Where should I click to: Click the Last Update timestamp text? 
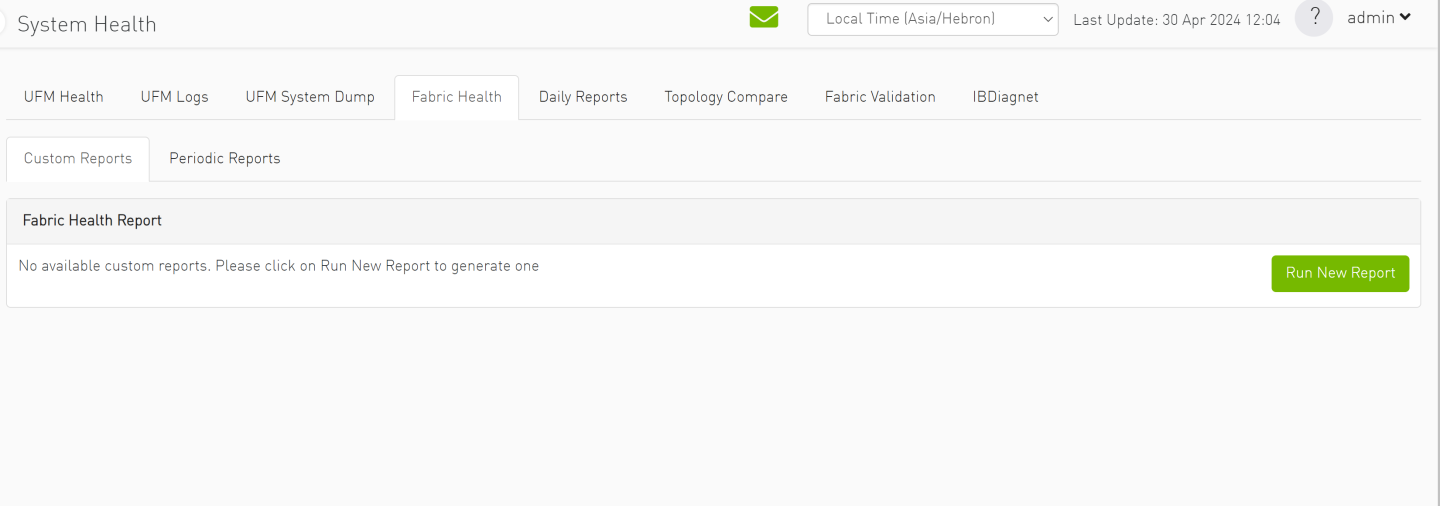pyautogui.click(x=1176, y=20)
